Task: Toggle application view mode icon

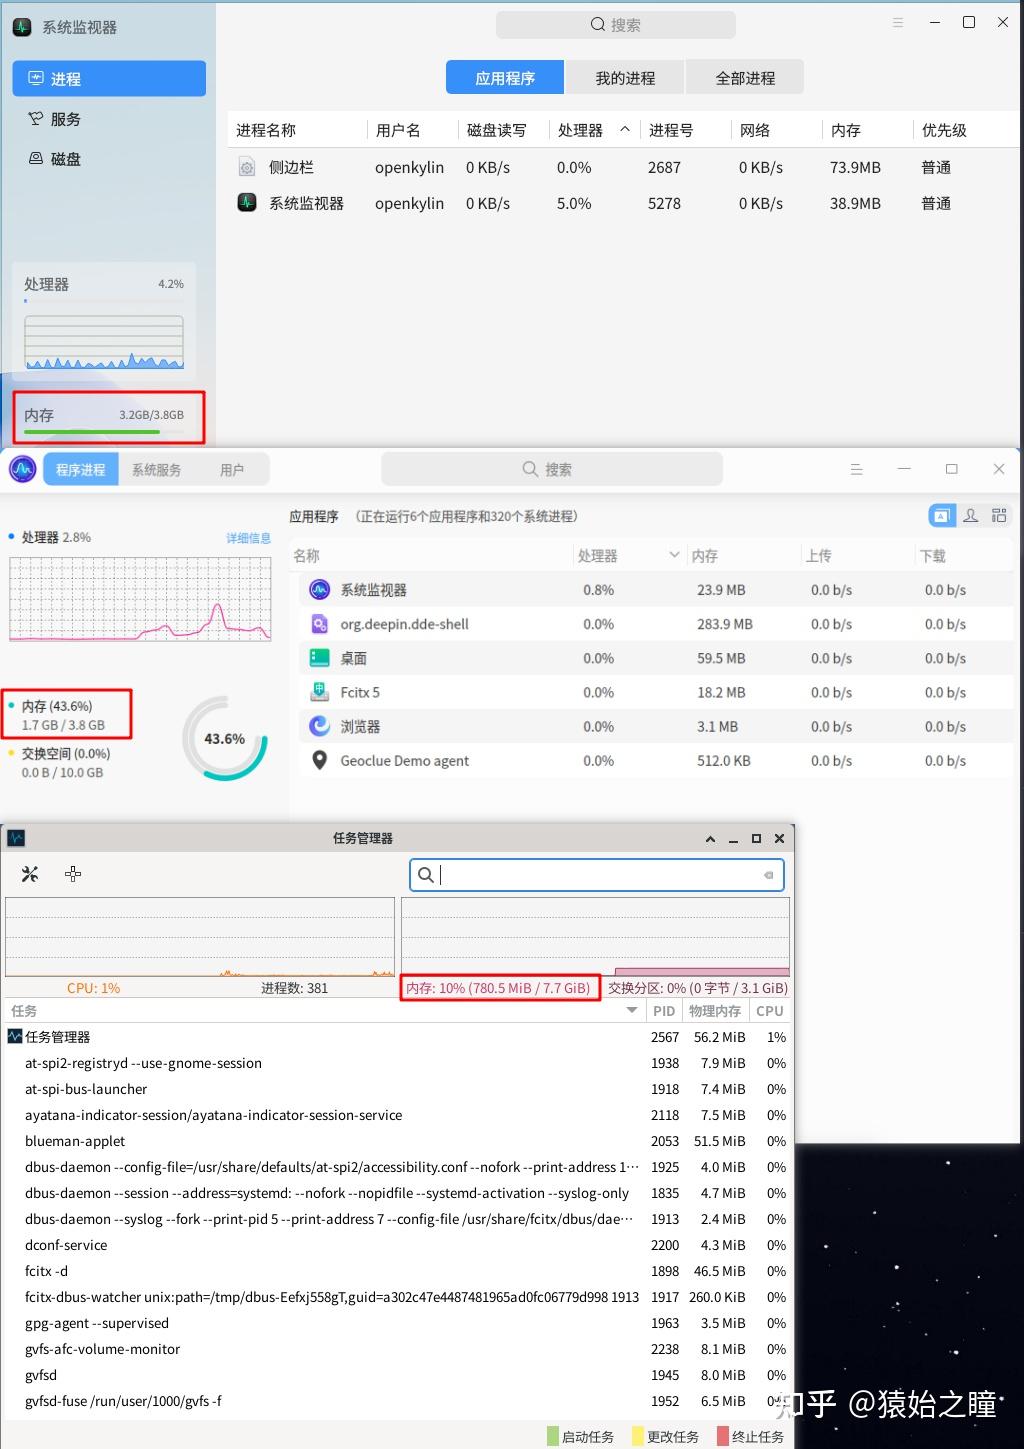Action: tap(941, 515)
